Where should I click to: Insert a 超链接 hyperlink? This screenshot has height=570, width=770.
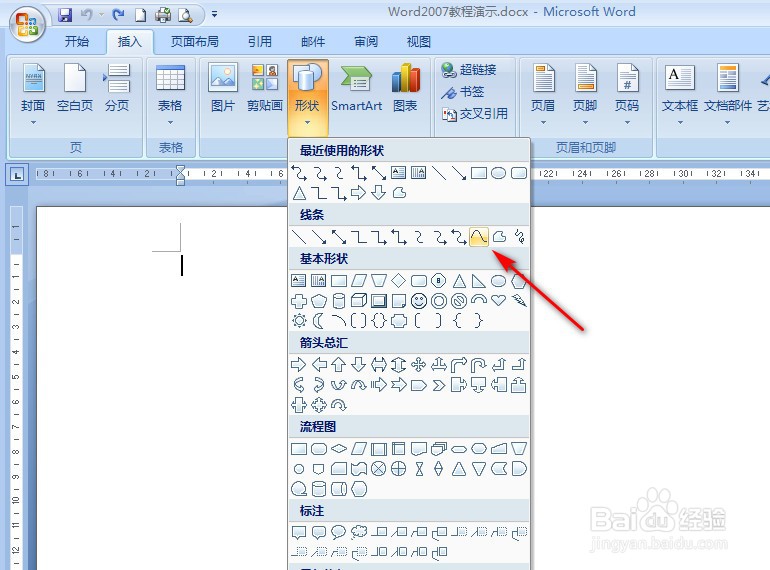pyautogui.click(x=468, y=70)
